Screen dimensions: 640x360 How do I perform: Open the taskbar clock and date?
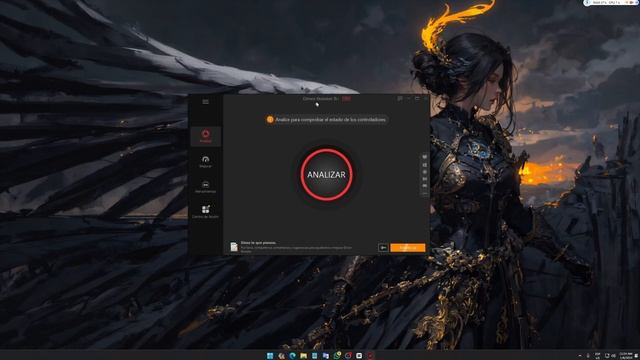(626, 356)
